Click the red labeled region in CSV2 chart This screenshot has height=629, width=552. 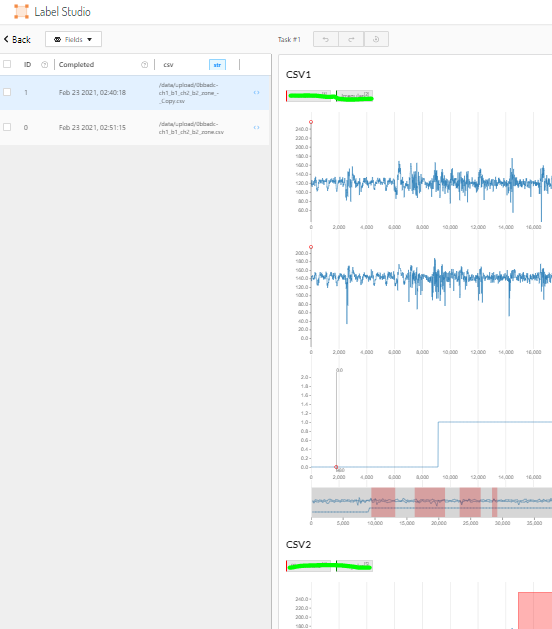(x=535, y=610)
